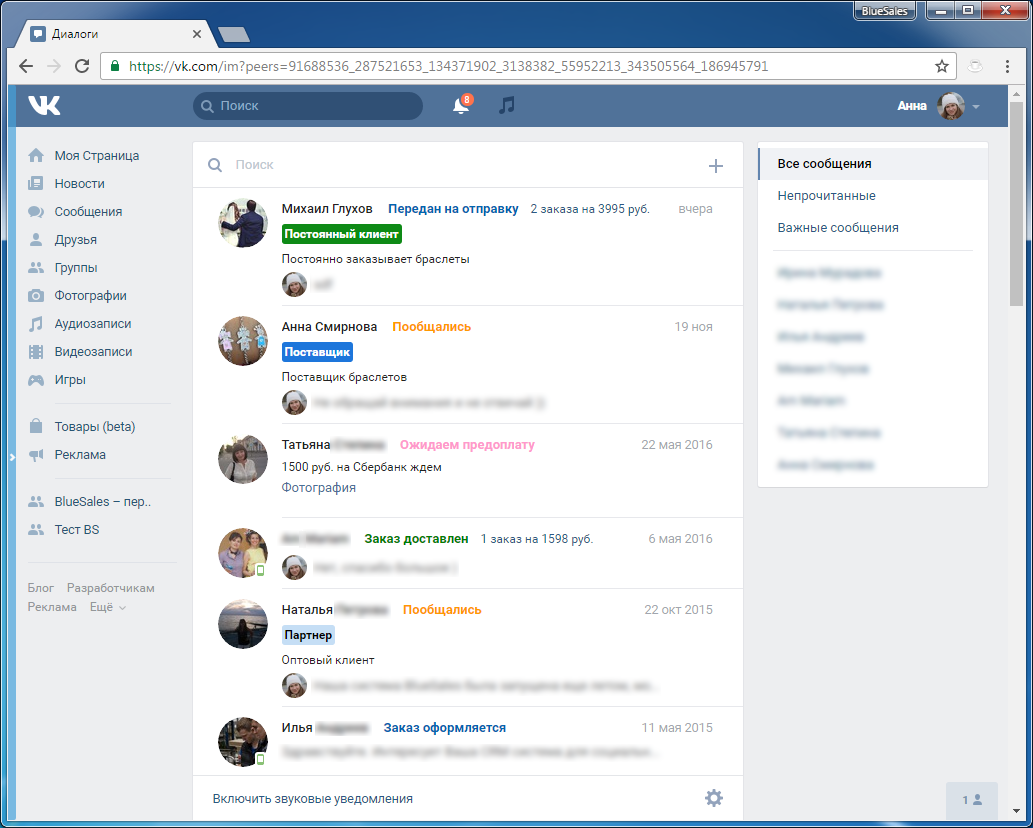Click the dialogs search field
This screenshot has width=1033, height=828.
(x=450, y=165)
